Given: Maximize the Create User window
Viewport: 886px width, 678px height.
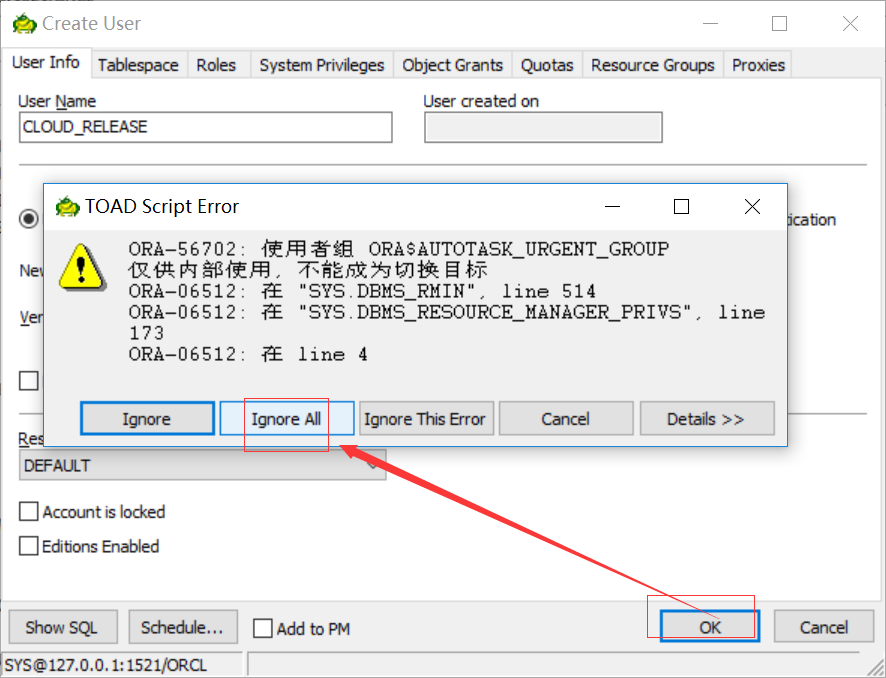Looking at the screenshot, I should tap(780, 24).
